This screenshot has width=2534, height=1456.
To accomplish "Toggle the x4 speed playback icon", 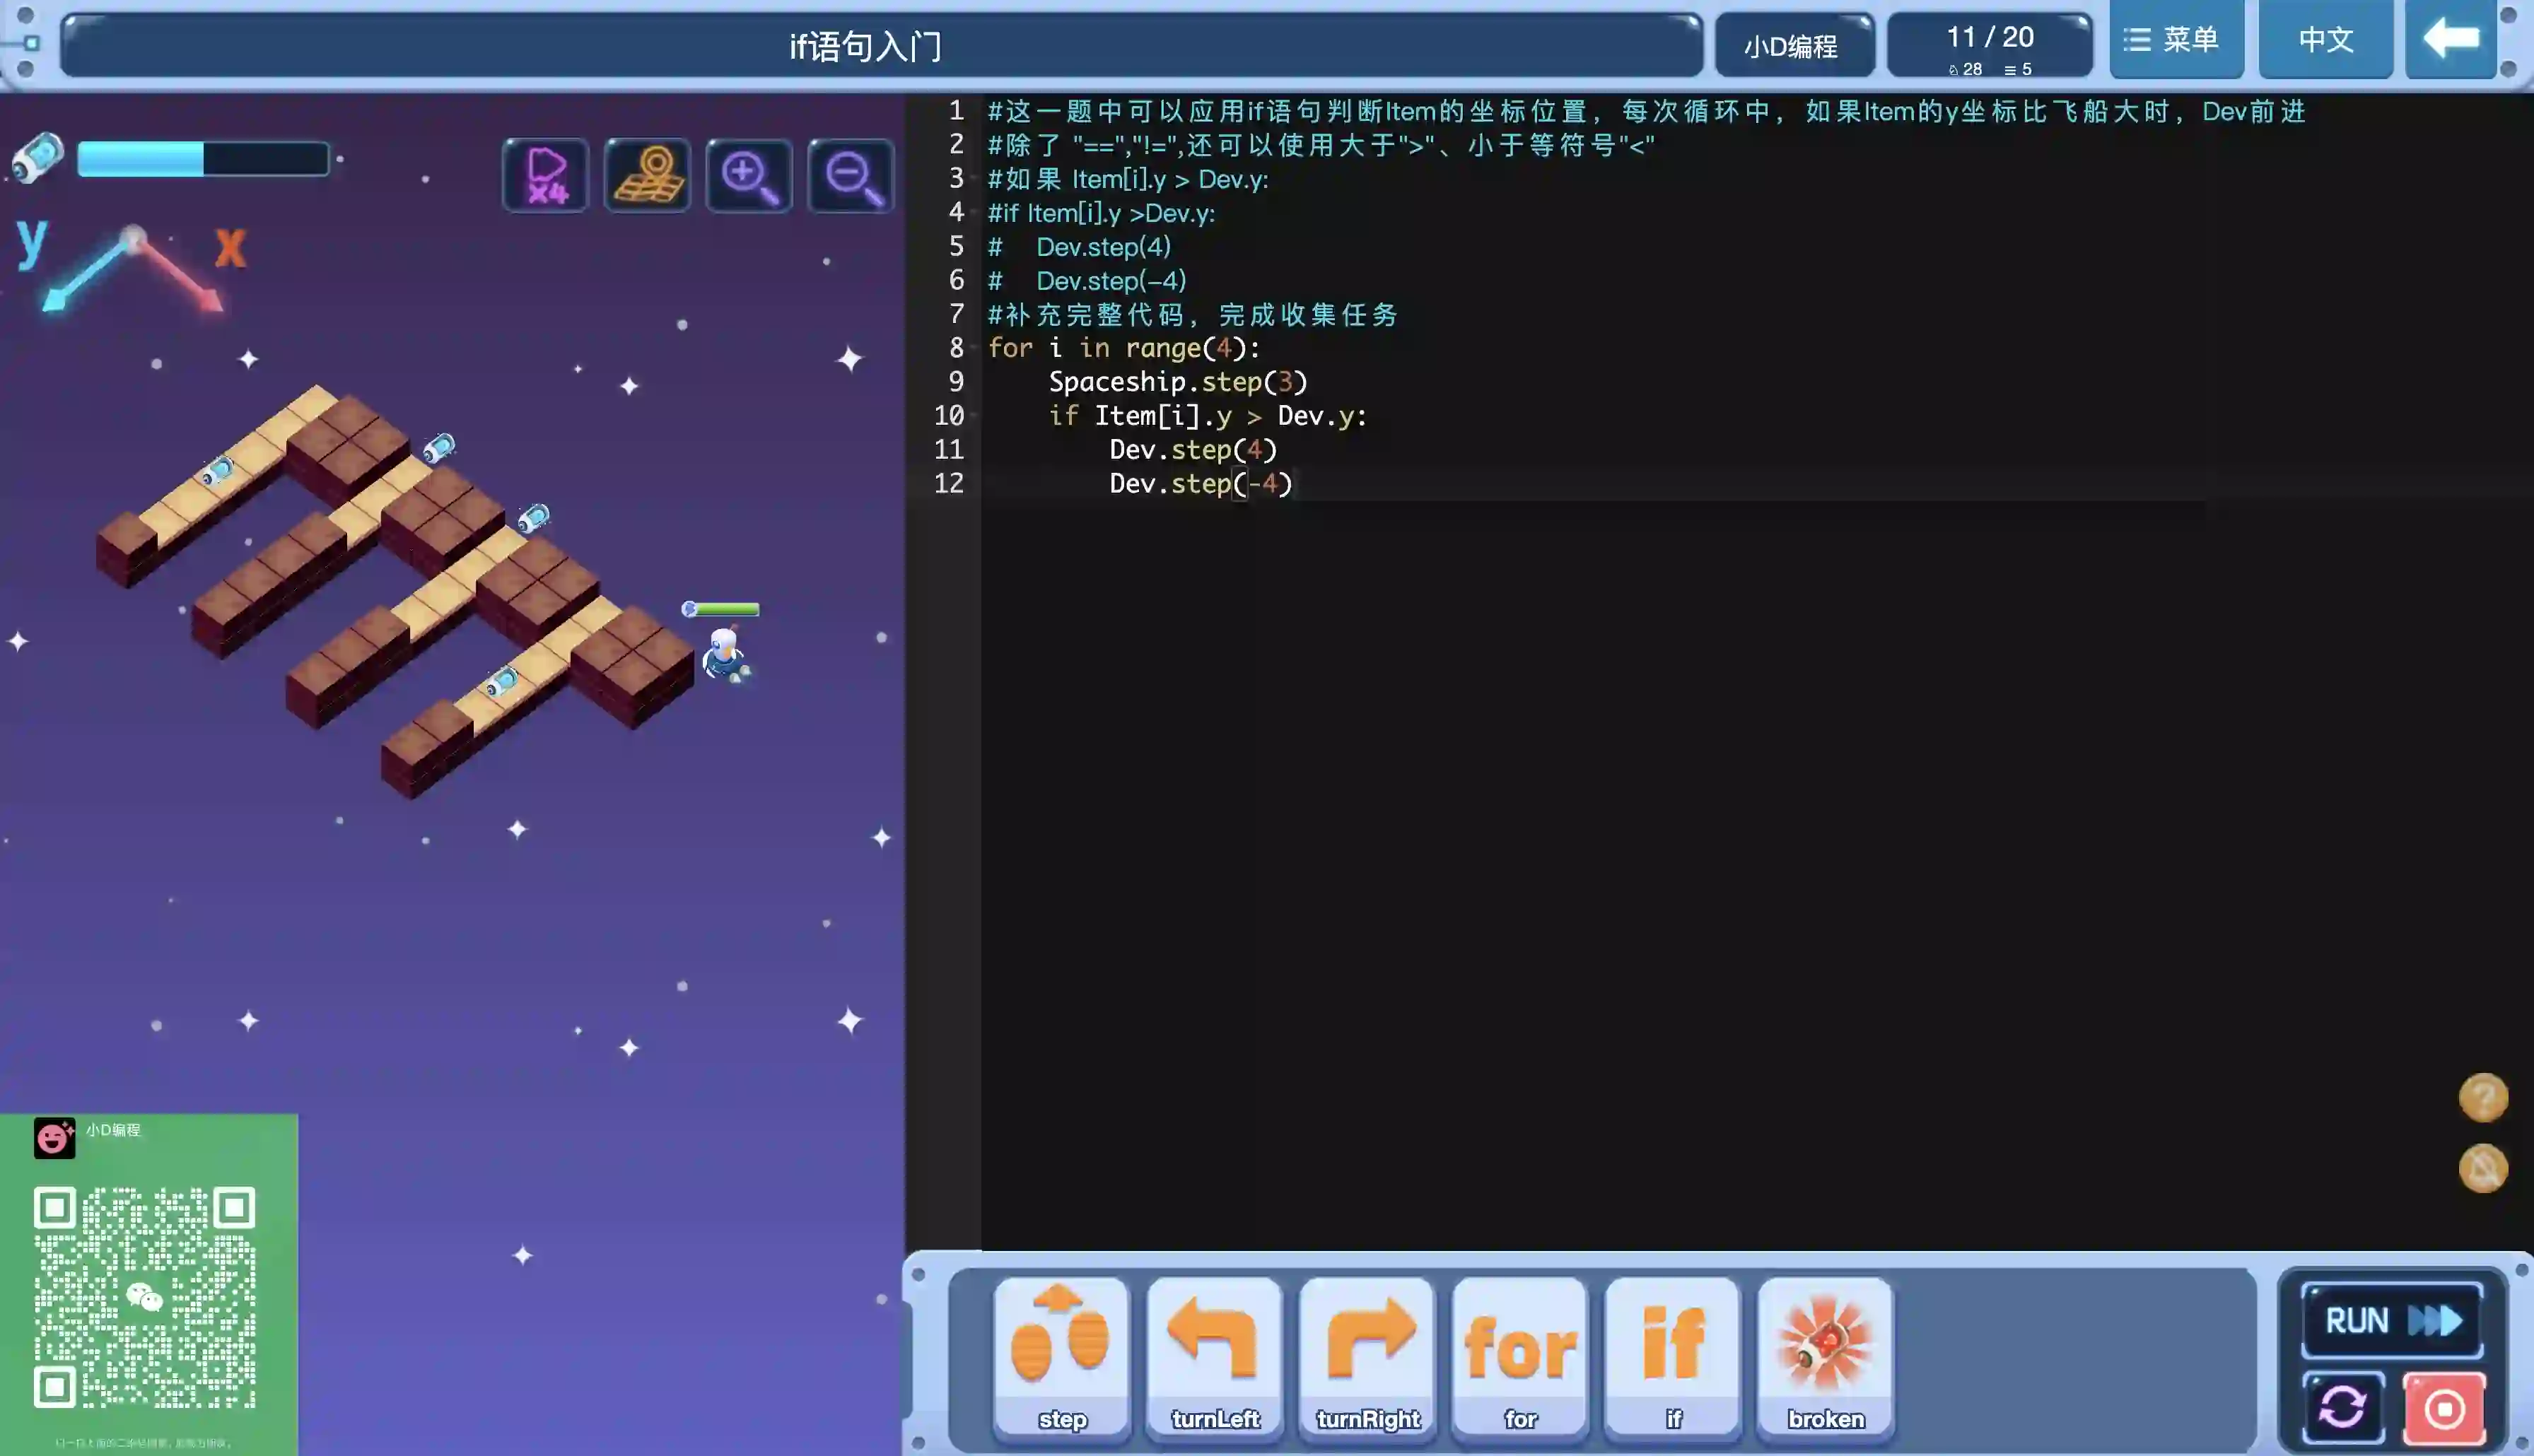I will point(546,176).
